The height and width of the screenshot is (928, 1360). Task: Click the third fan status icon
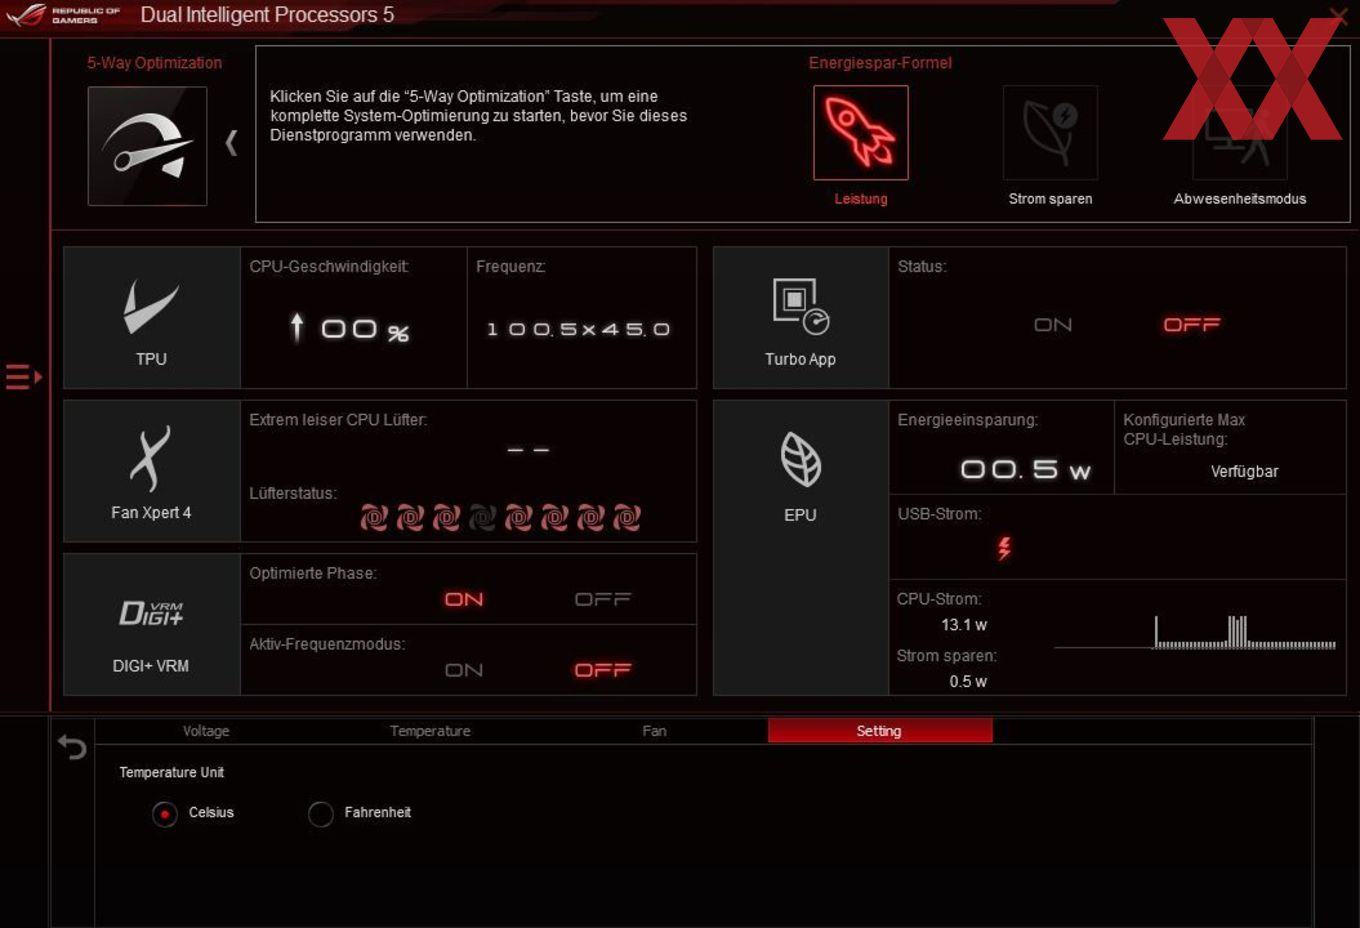[446, 517]
